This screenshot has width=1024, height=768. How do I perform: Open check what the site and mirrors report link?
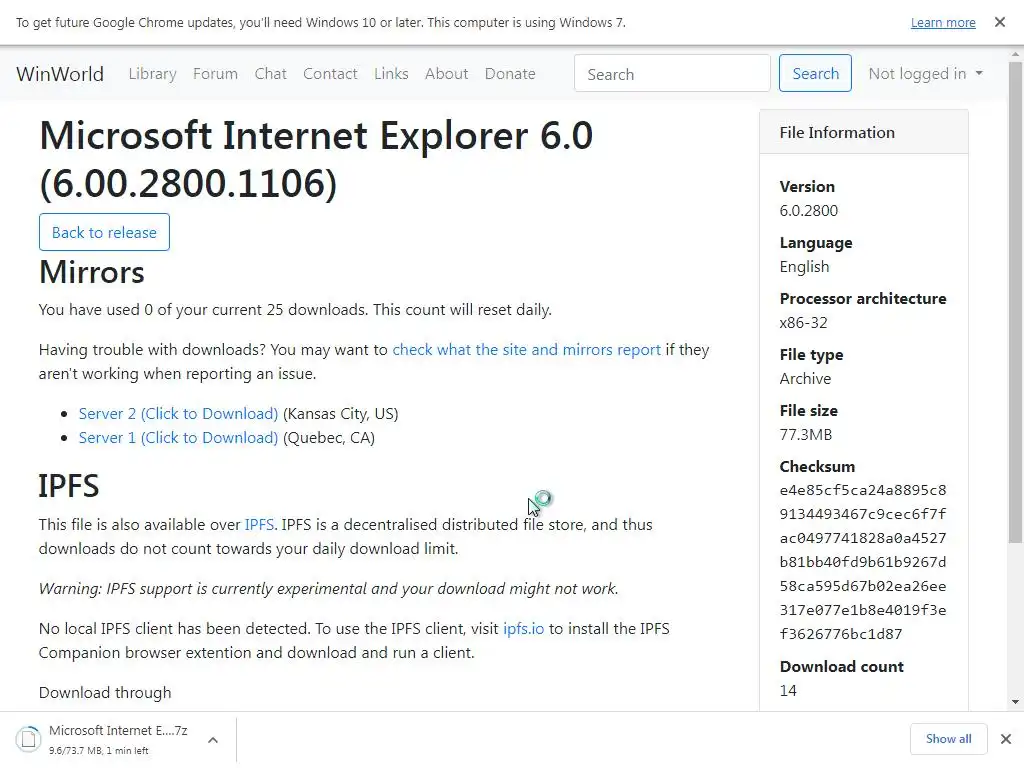click(526, 349)
